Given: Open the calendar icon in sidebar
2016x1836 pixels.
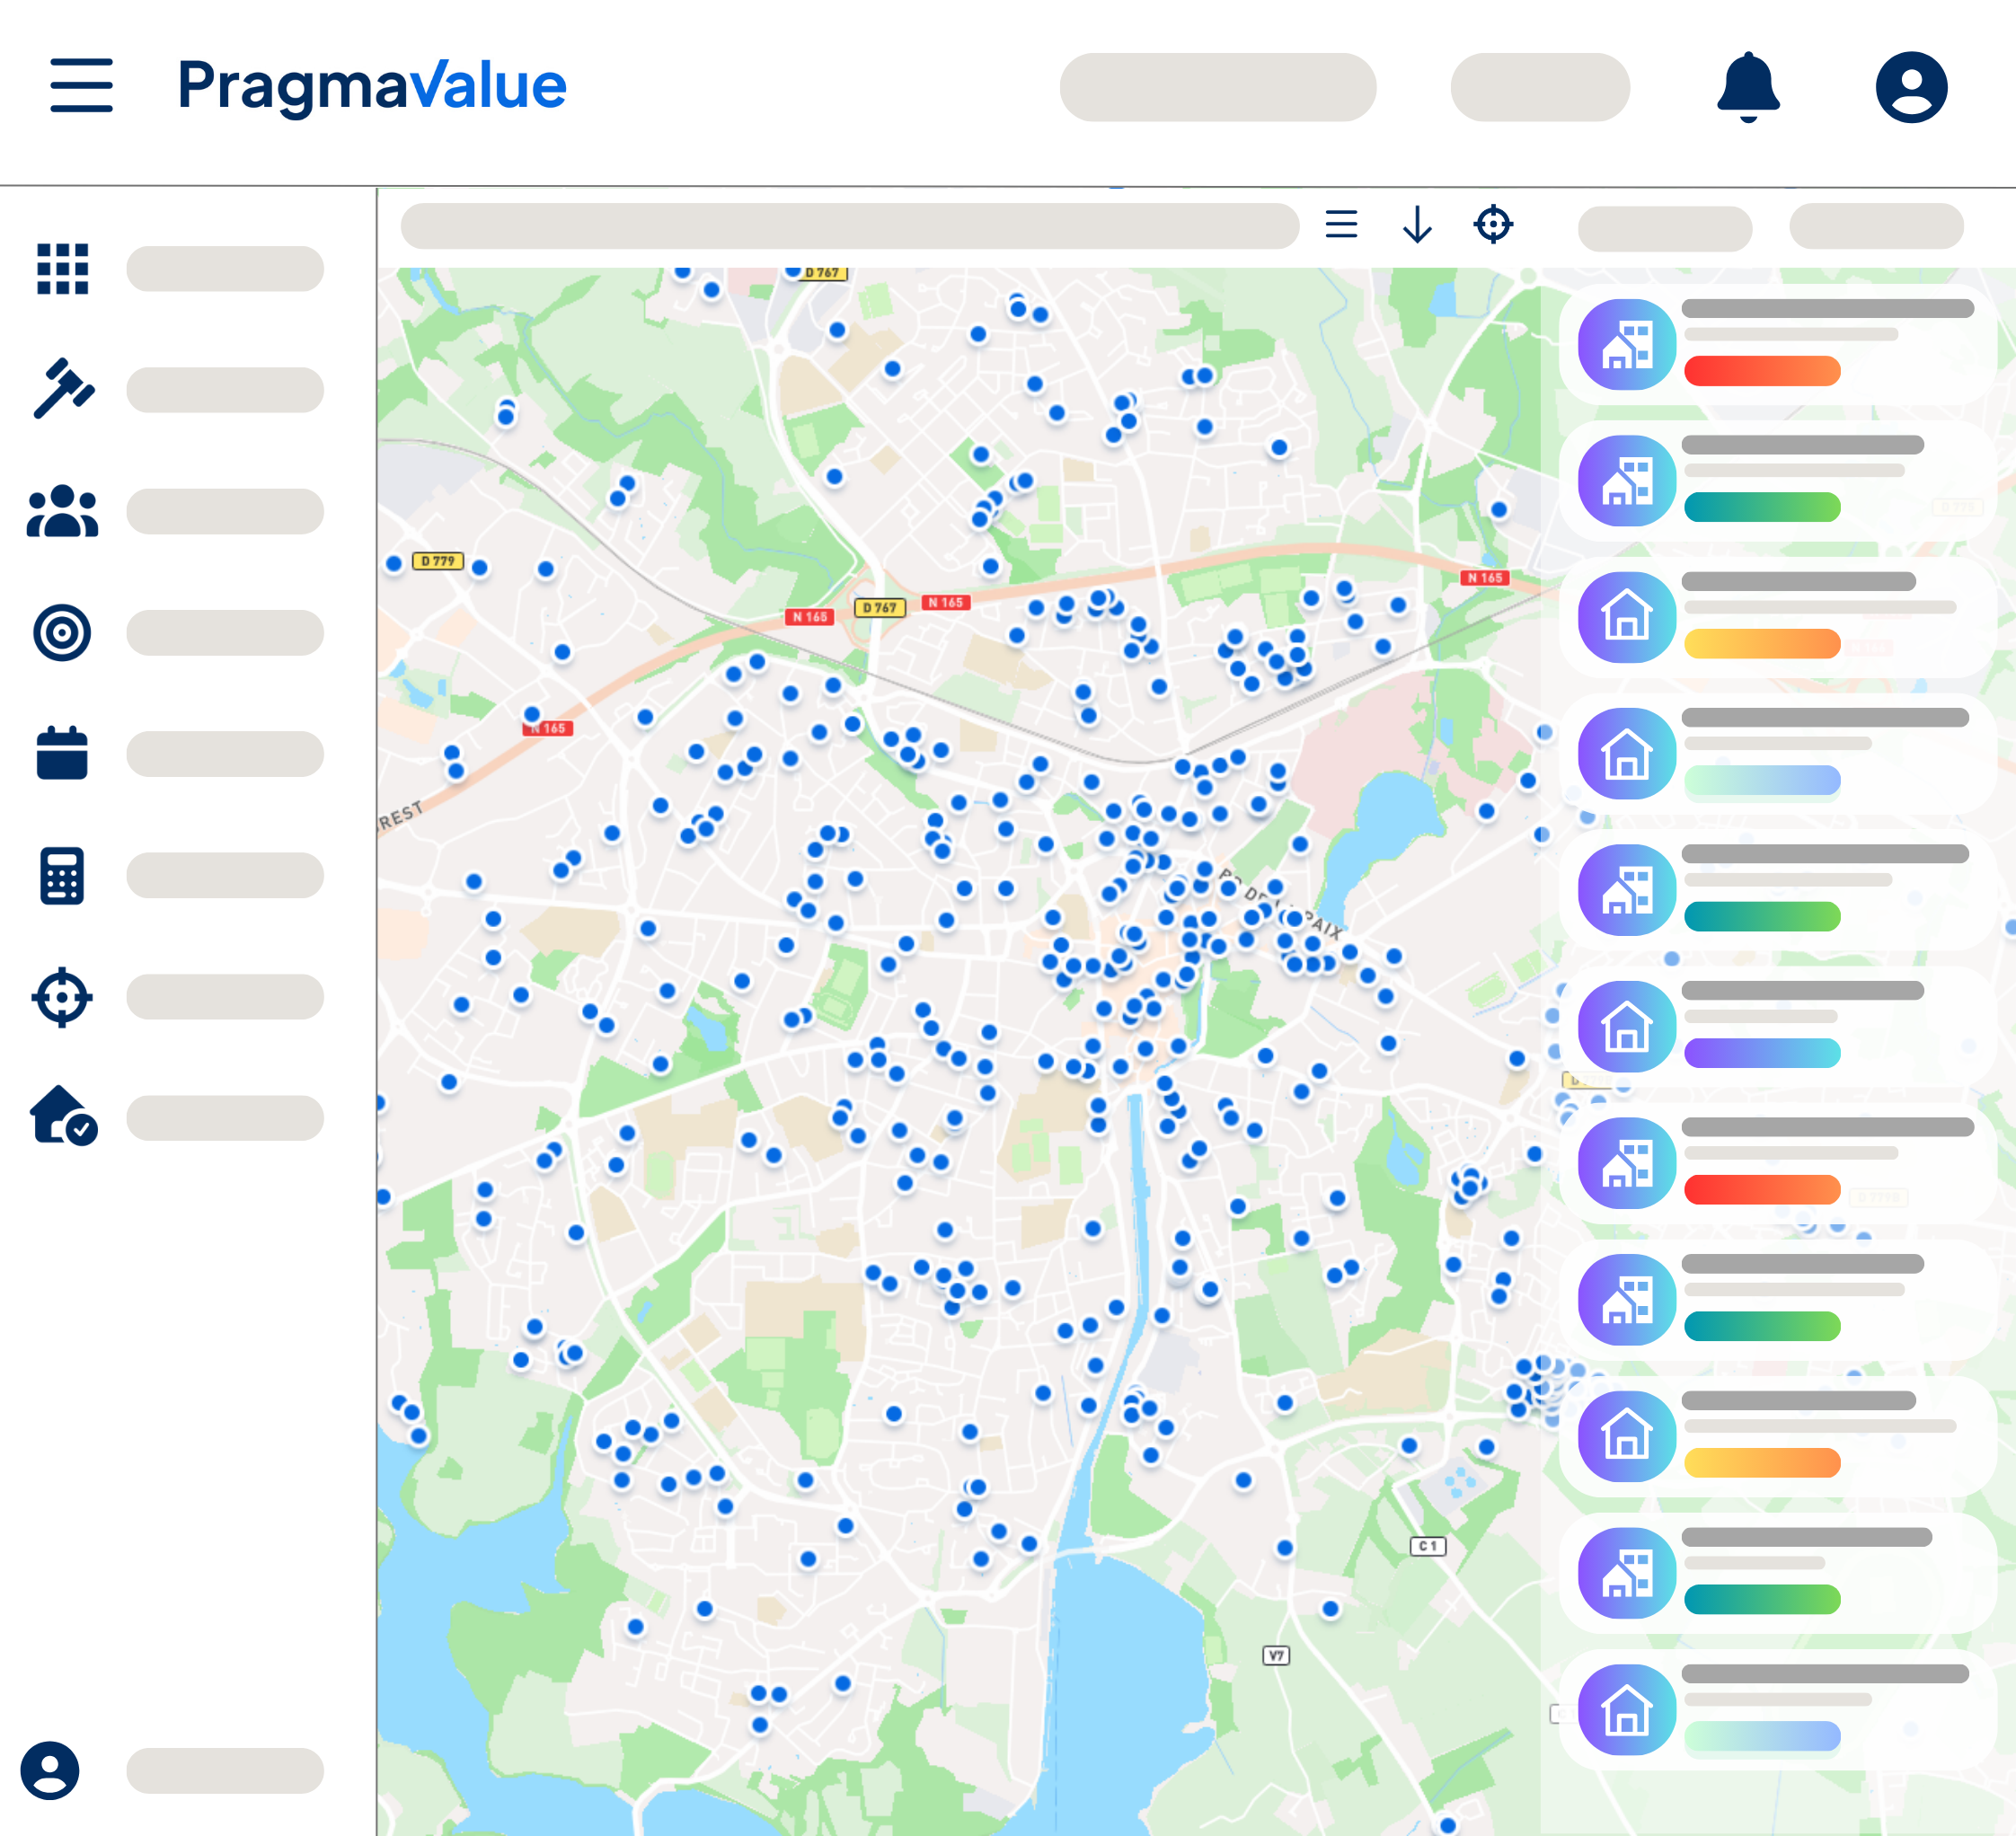Looking at the screenshot, I should [62, 753].
